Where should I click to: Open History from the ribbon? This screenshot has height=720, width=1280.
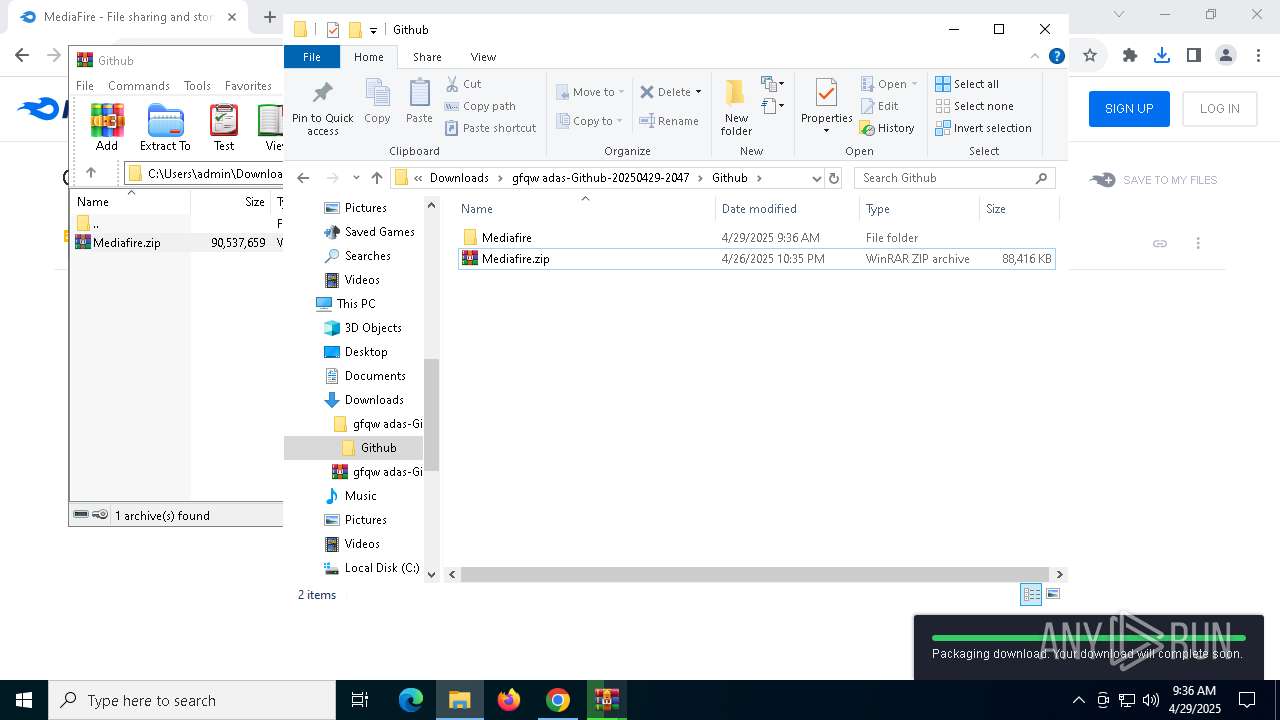[x=887, y=128]
